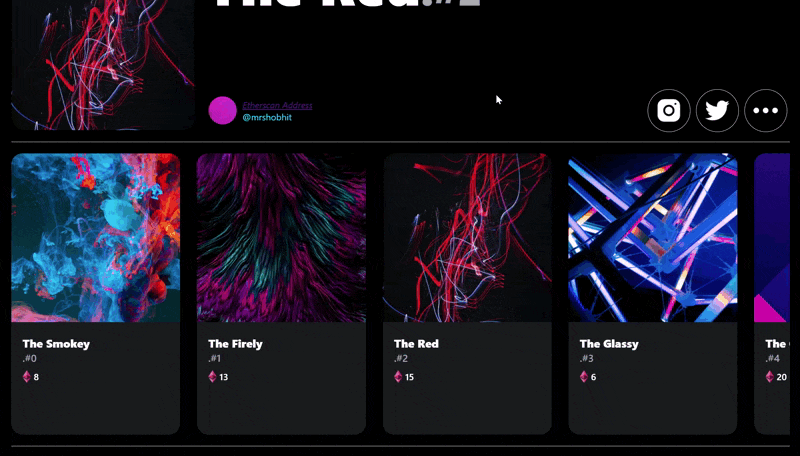The image size is (800, 456).
Task: Open the Etherscan Address link
Action: (277, 106)
